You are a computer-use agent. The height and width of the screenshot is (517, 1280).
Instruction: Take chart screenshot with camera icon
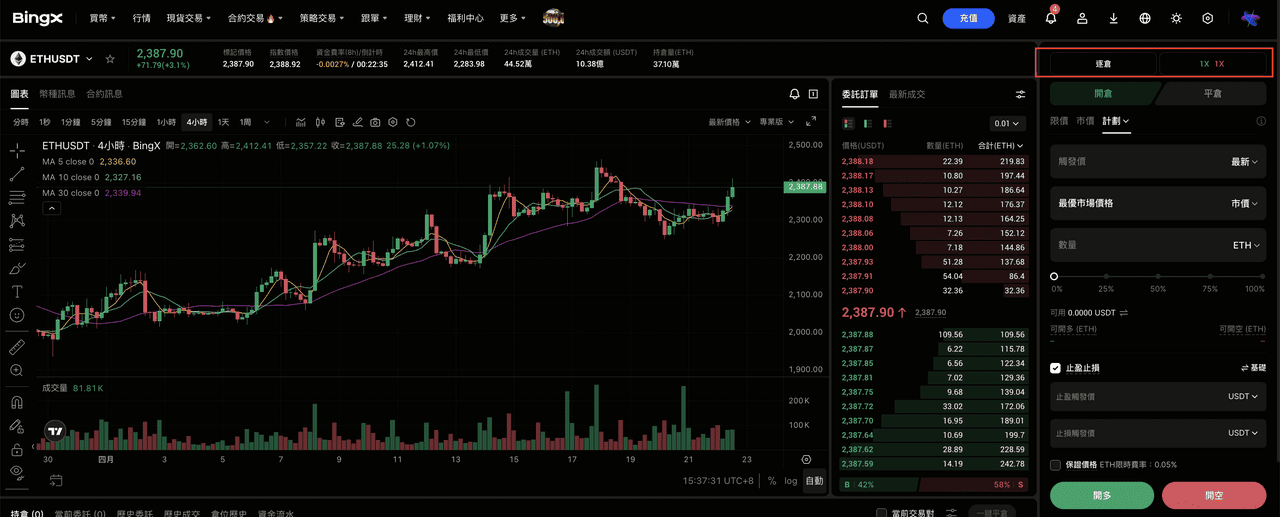(375, 122)
